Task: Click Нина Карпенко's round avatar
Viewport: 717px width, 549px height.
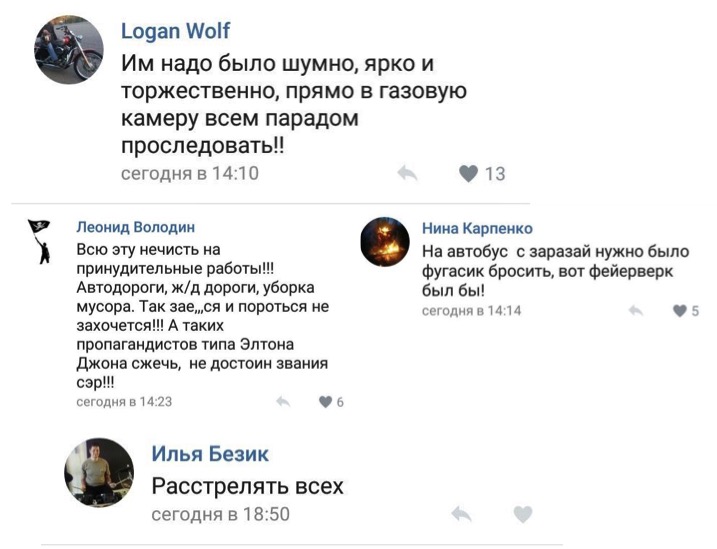Action: tap(385, 242)
